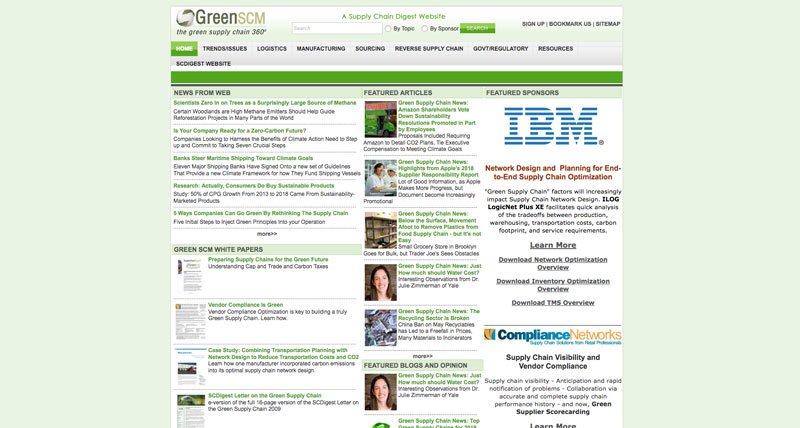Open 'Top Green Supply Chains' blog headline
Screen dimensions: 800x428
pyautogui.click(x=439, y=423)
